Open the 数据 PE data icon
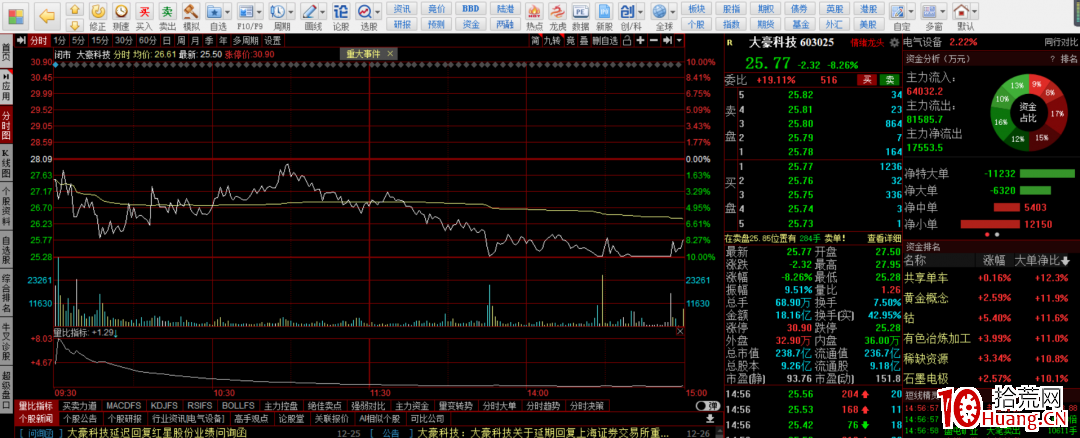 pos(581,12)
